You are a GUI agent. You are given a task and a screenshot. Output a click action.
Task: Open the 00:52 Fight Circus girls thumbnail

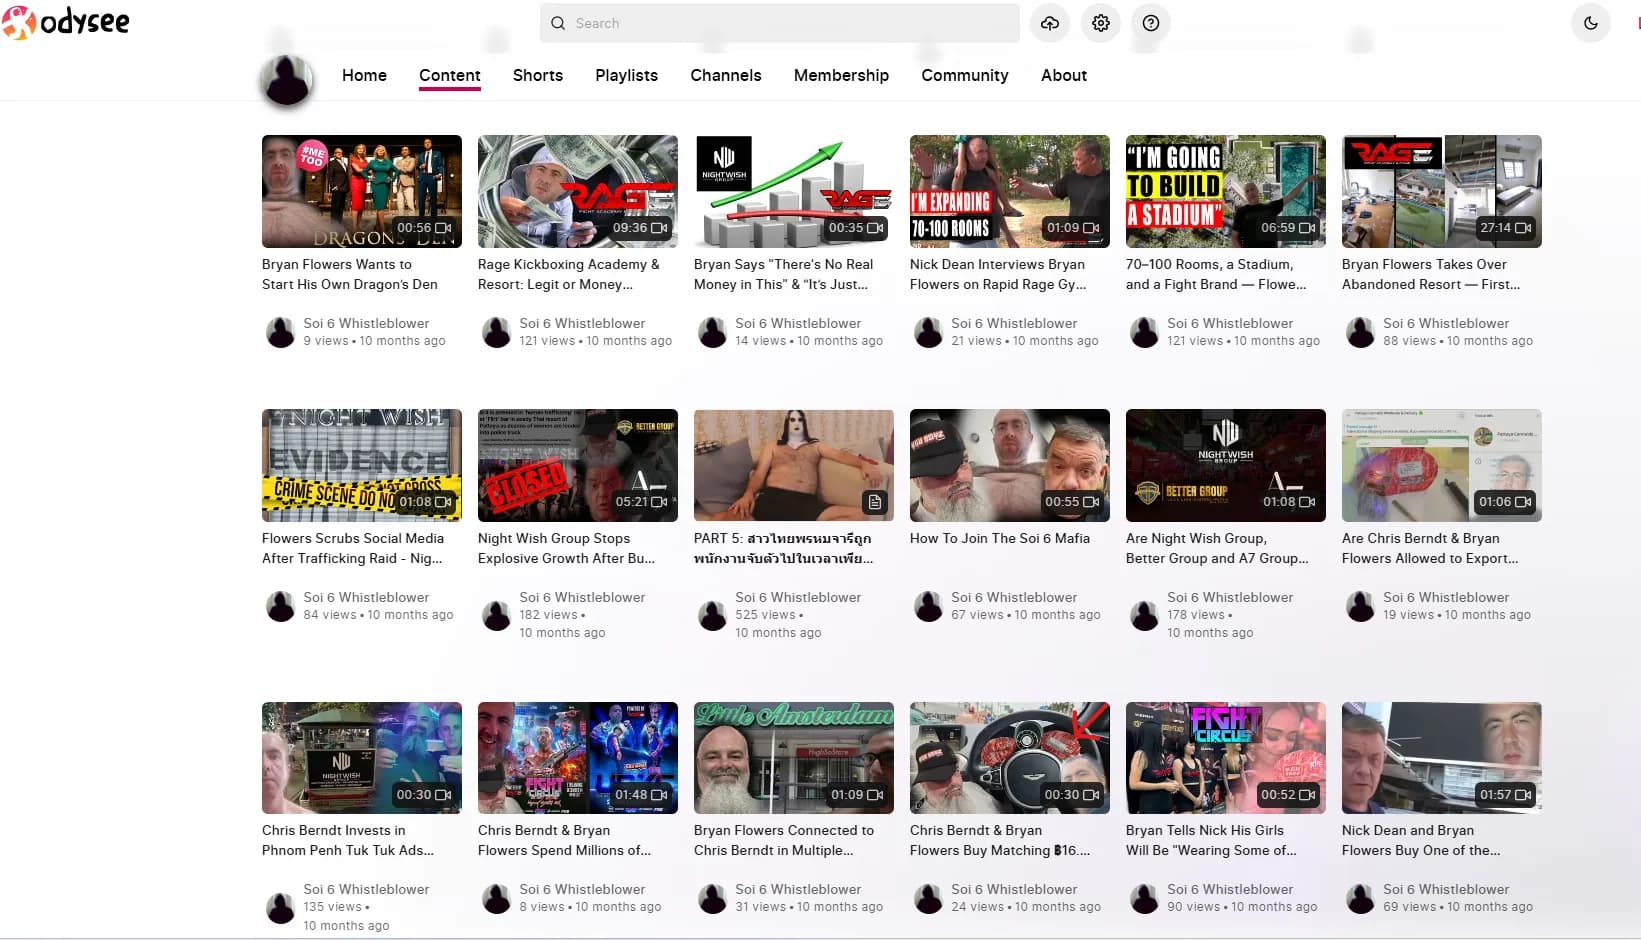click(1226, 758)
